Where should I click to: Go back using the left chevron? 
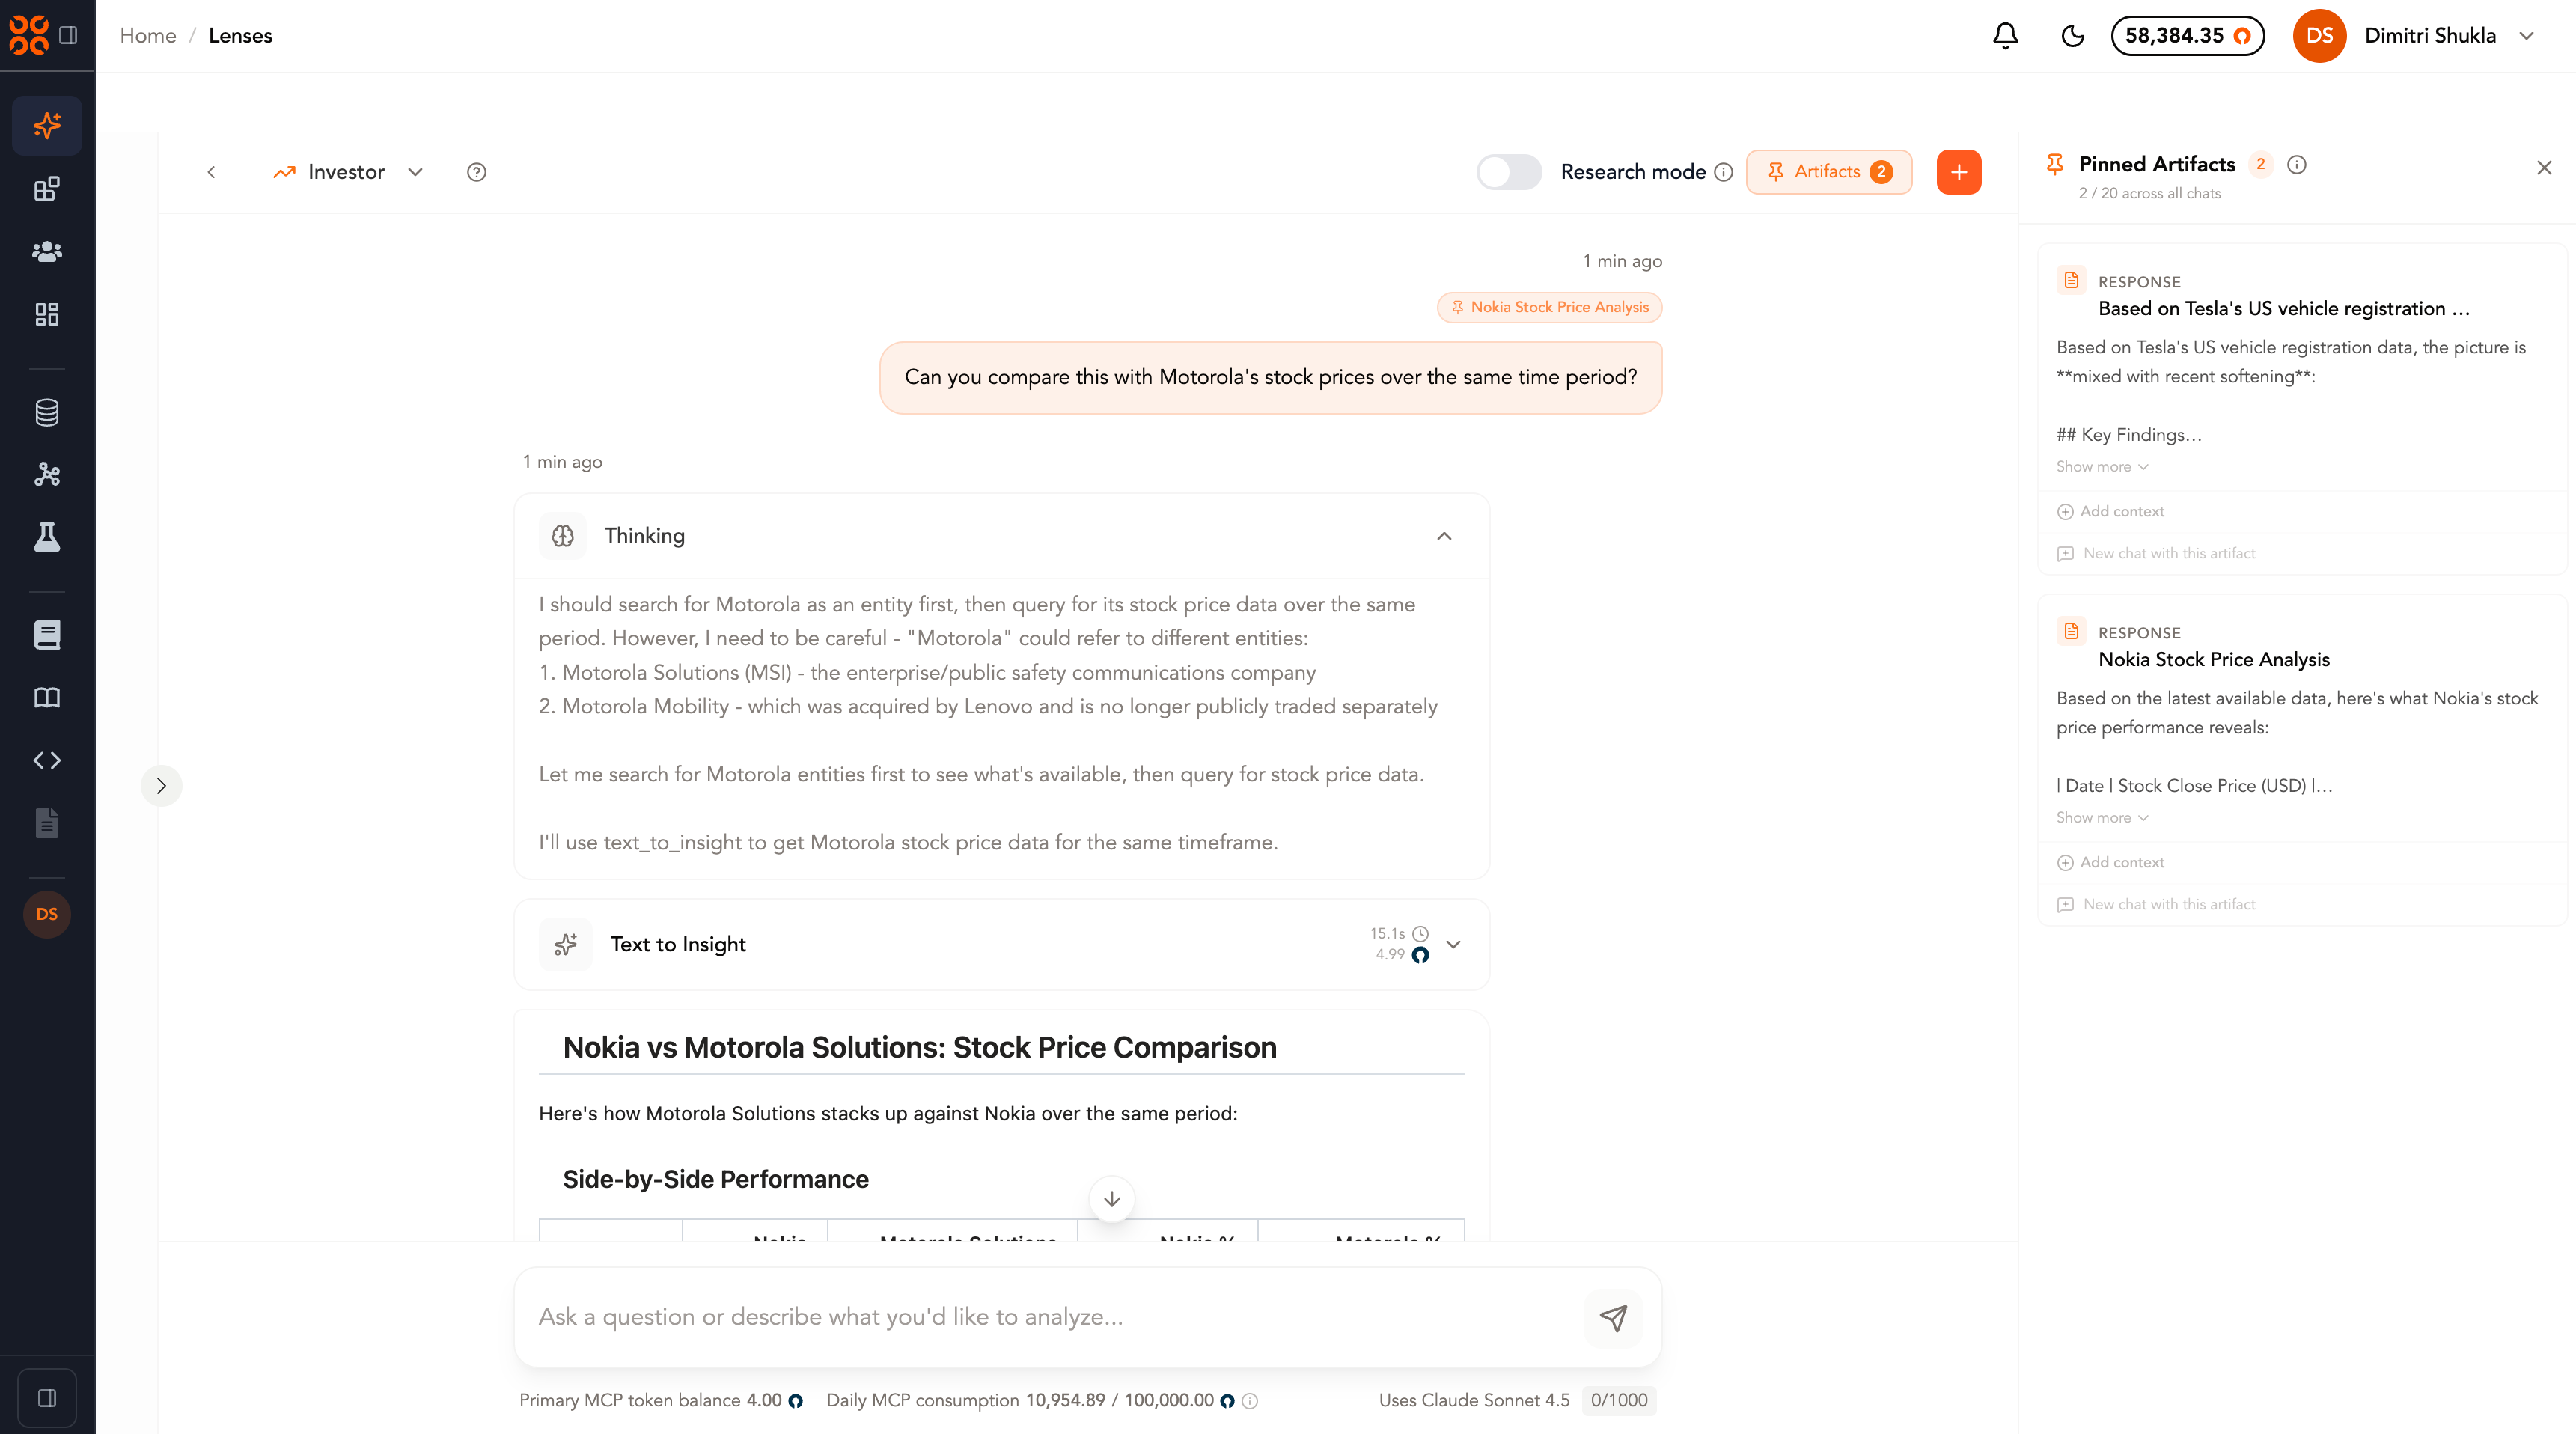pos(211,172)
